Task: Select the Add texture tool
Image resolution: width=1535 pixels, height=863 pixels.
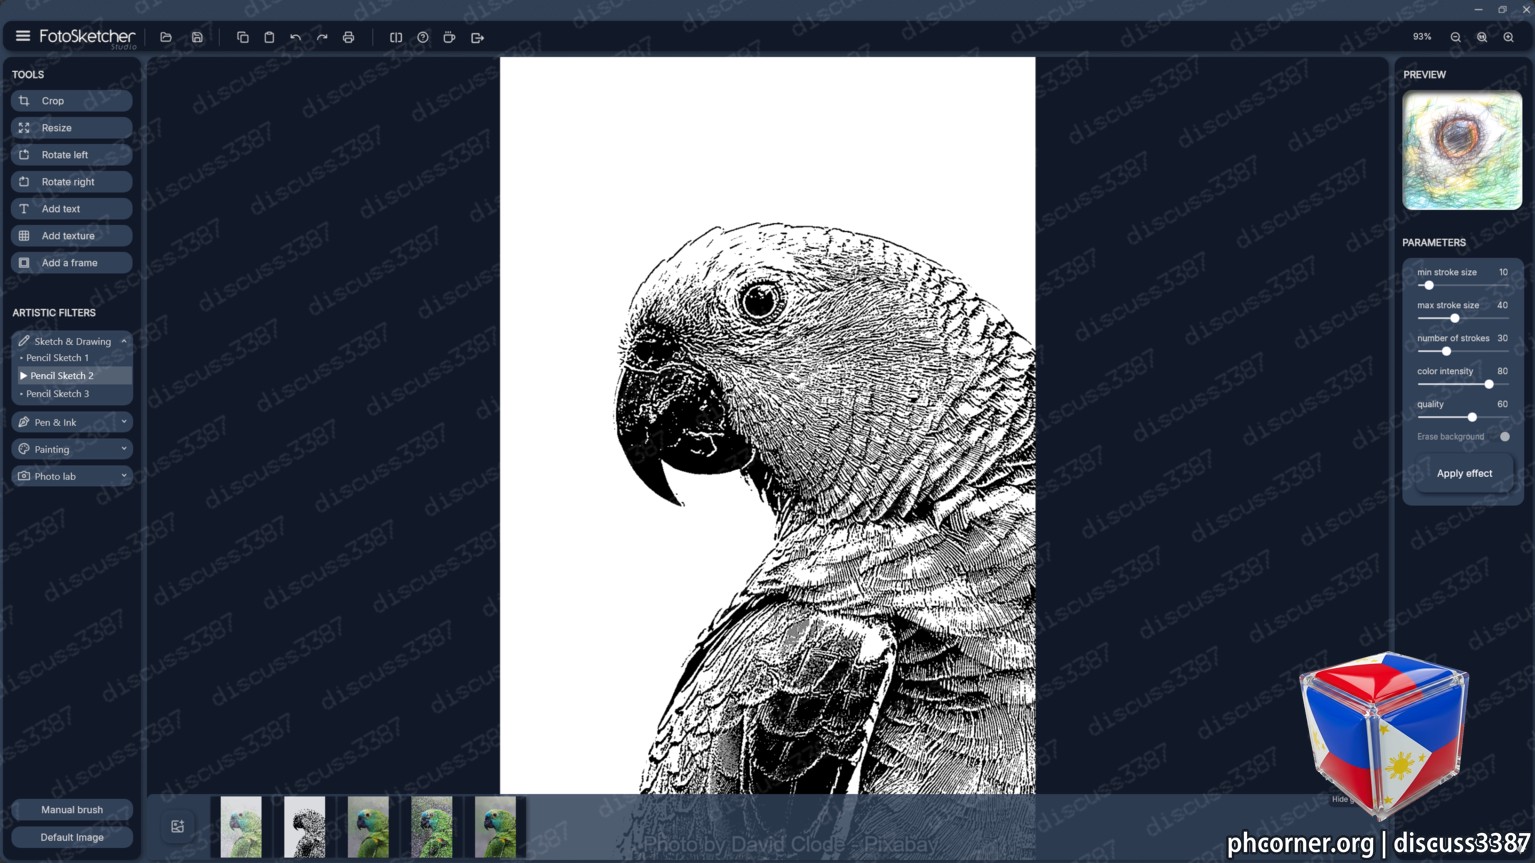Action: click(72, 236)
